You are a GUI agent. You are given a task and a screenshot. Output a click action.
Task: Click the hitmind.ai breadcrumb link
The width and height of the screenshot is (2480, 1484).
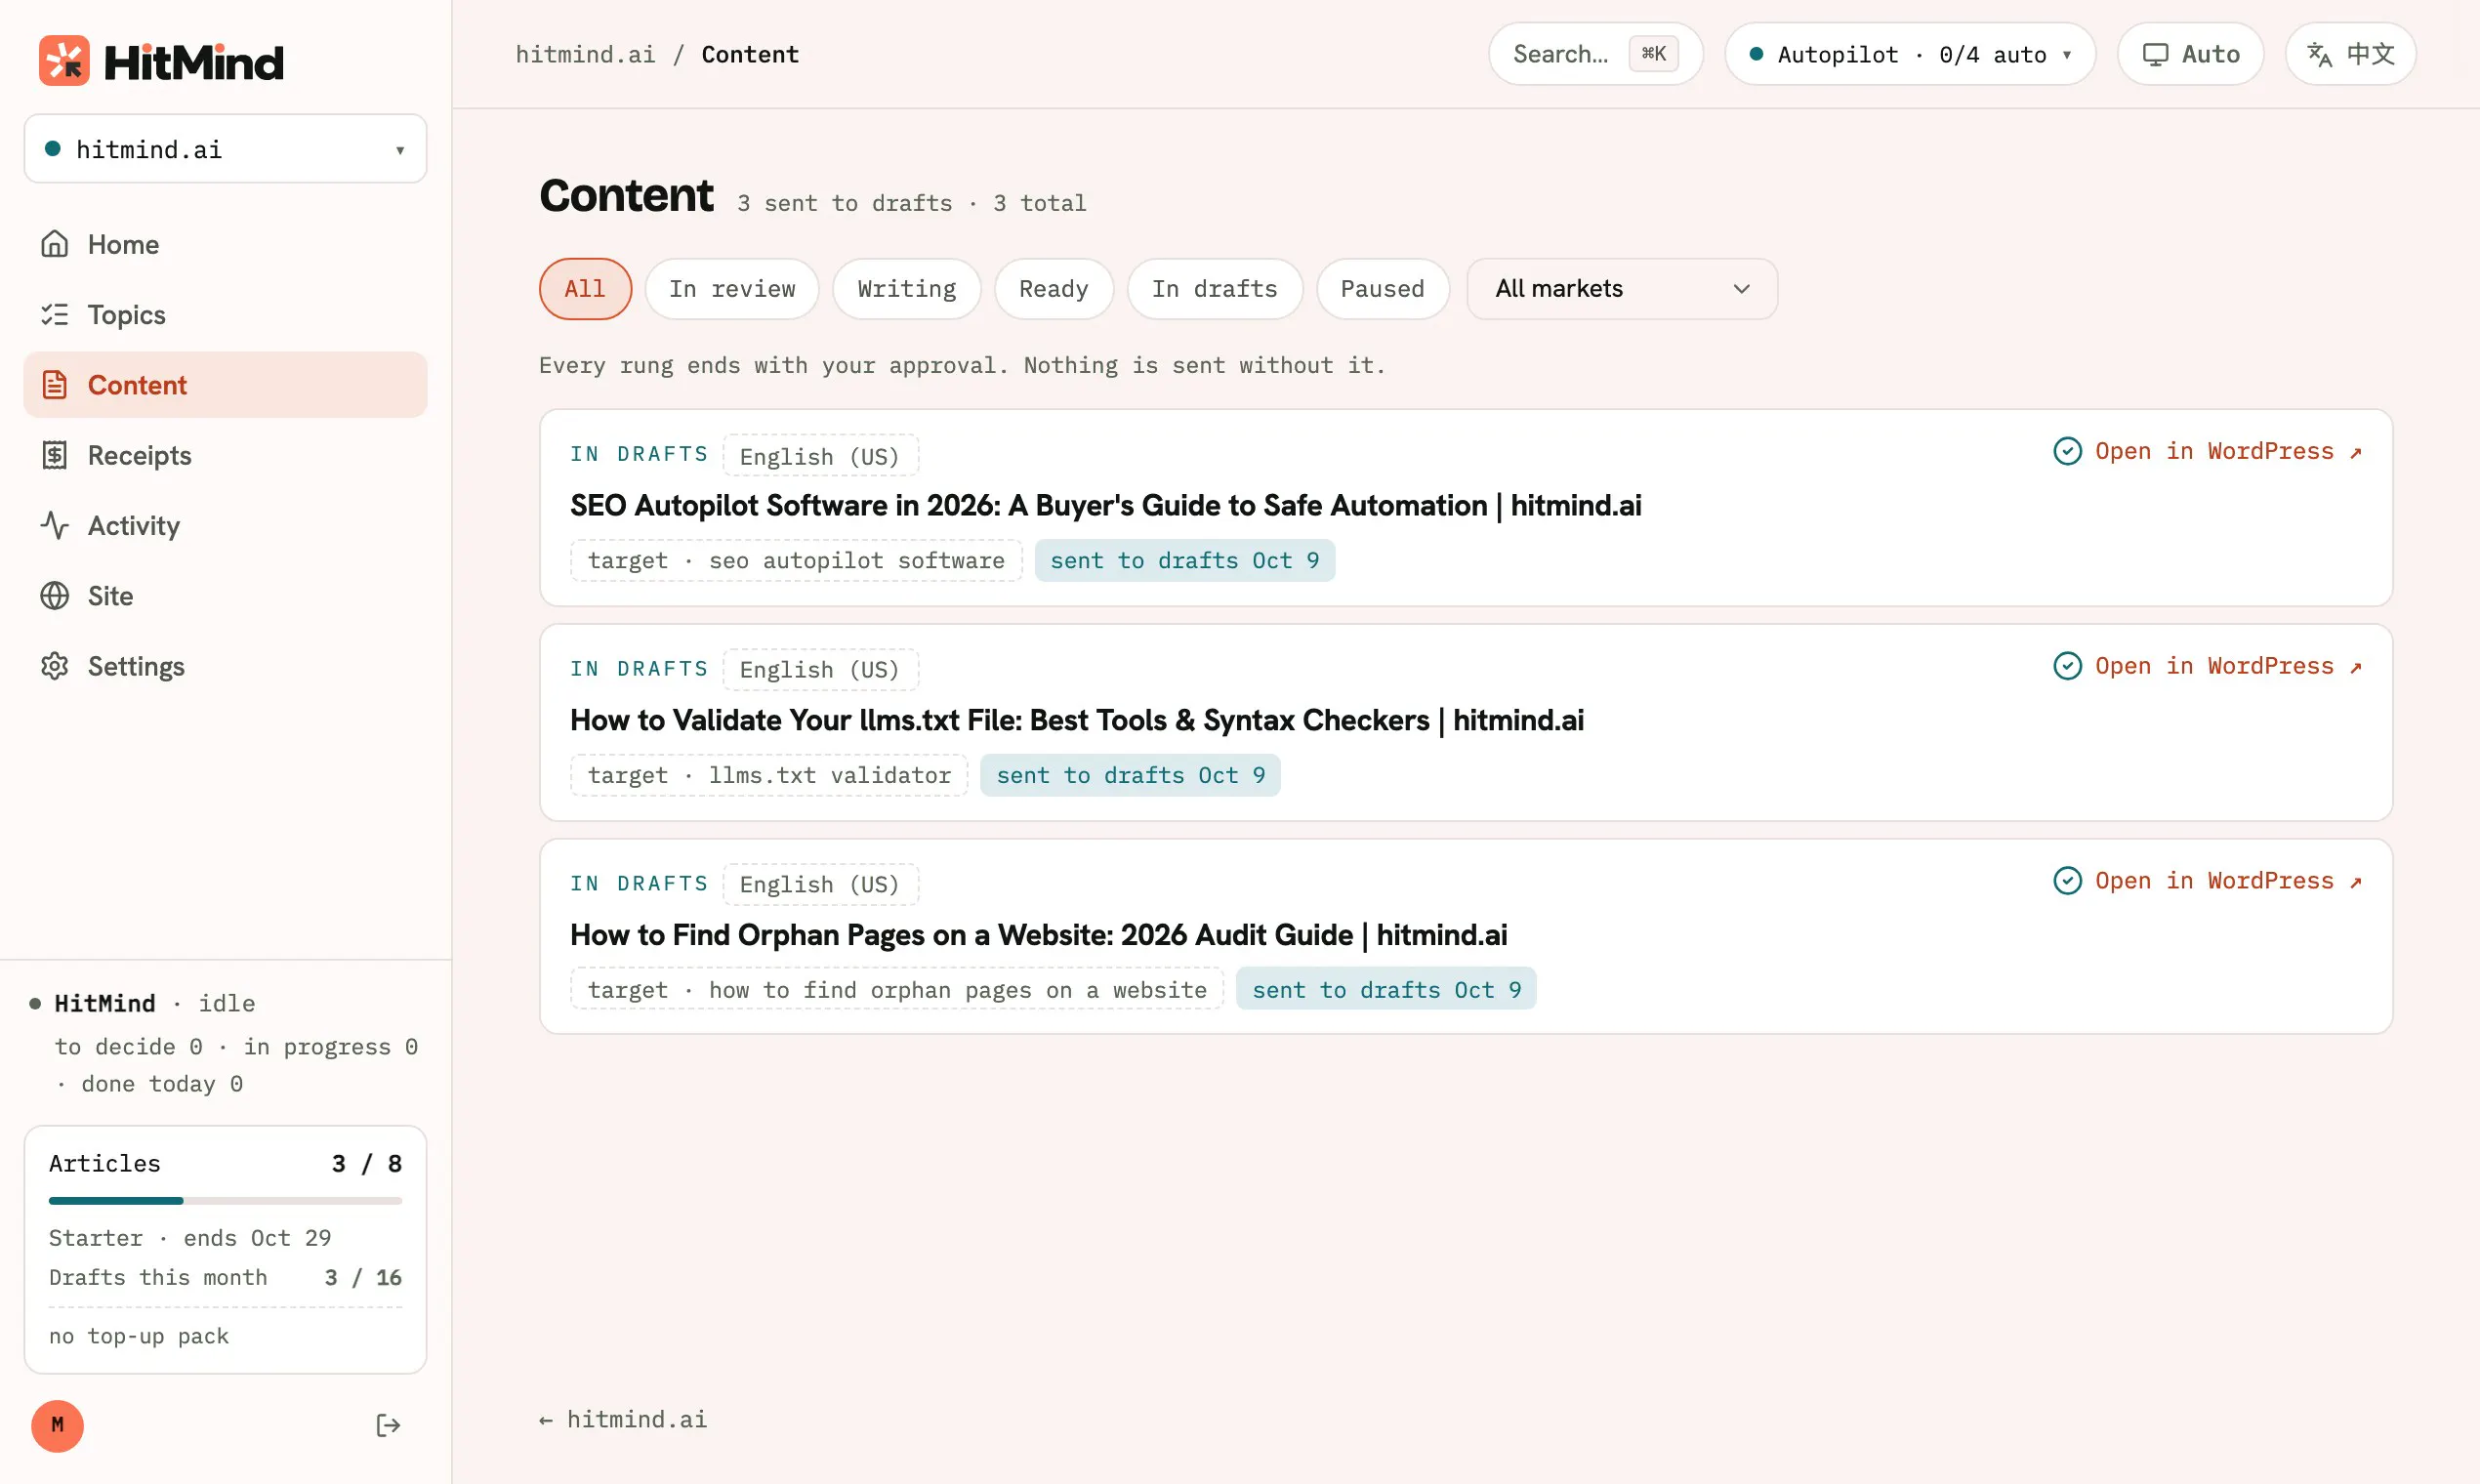[x=585, y=54]
